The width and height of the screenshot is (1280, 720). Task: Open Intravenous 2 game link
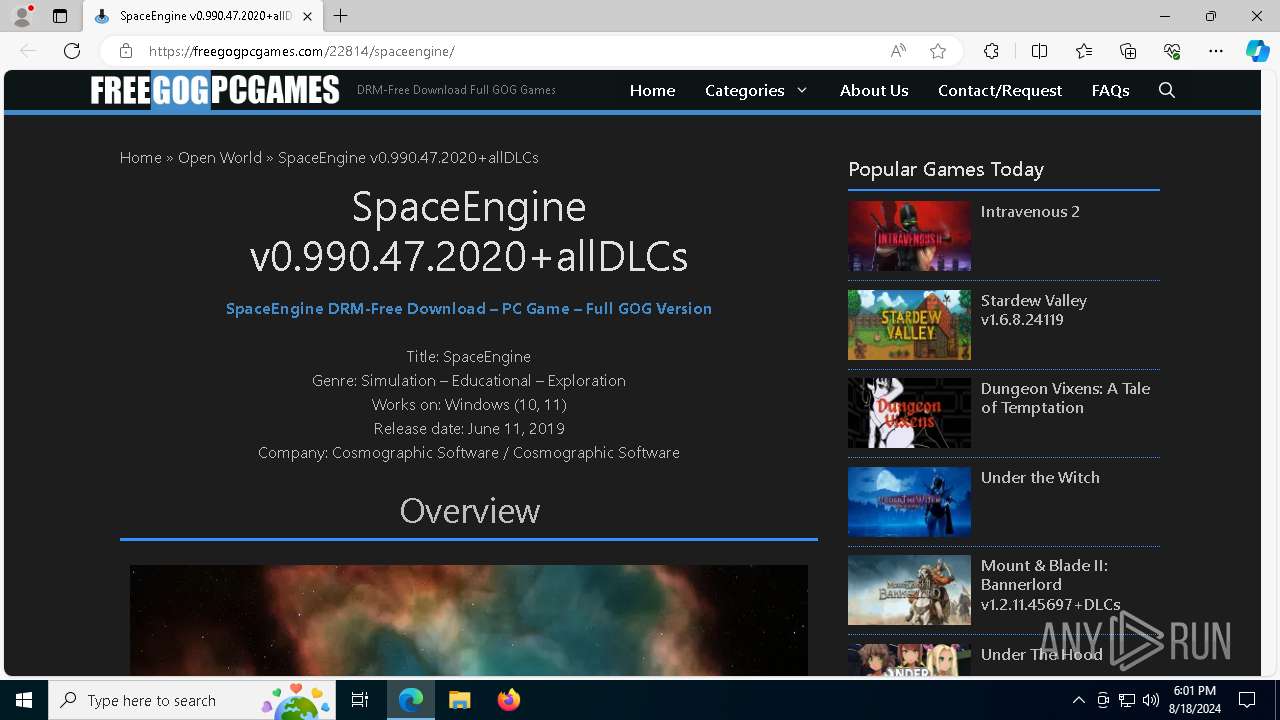click(x=1030, y=211)
